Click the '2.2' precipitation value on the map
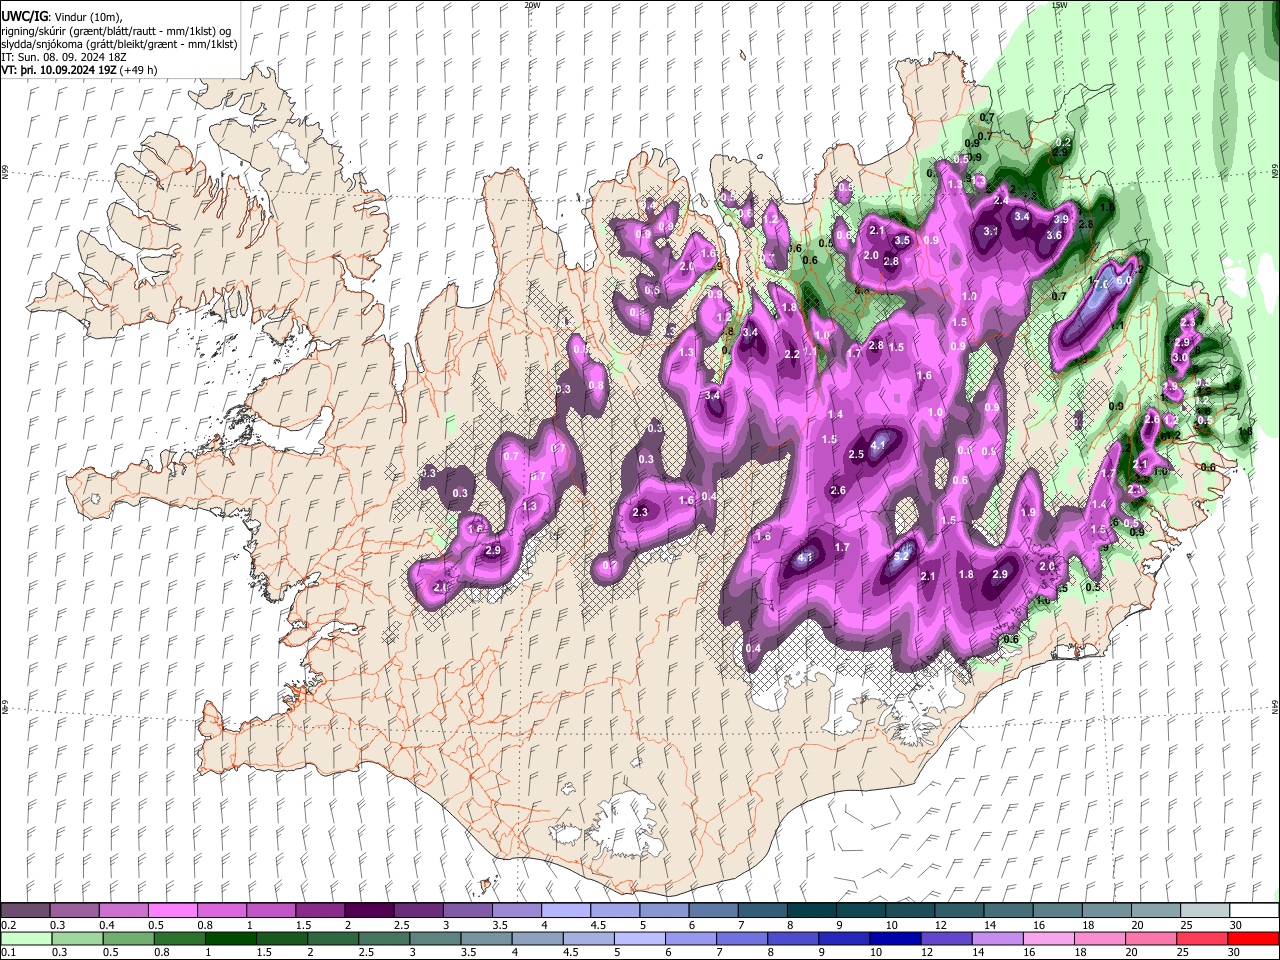1280x960 pixels. click(793, 354)
